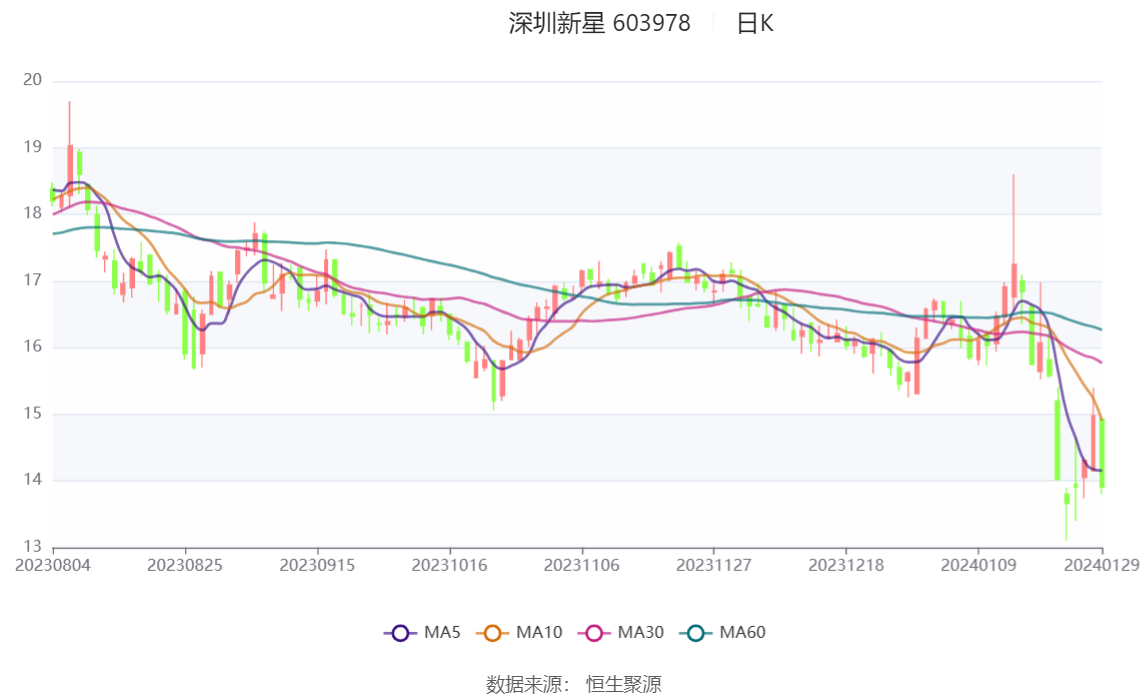
Task: Click the y-axis value 20
Action: click(32, 80)
